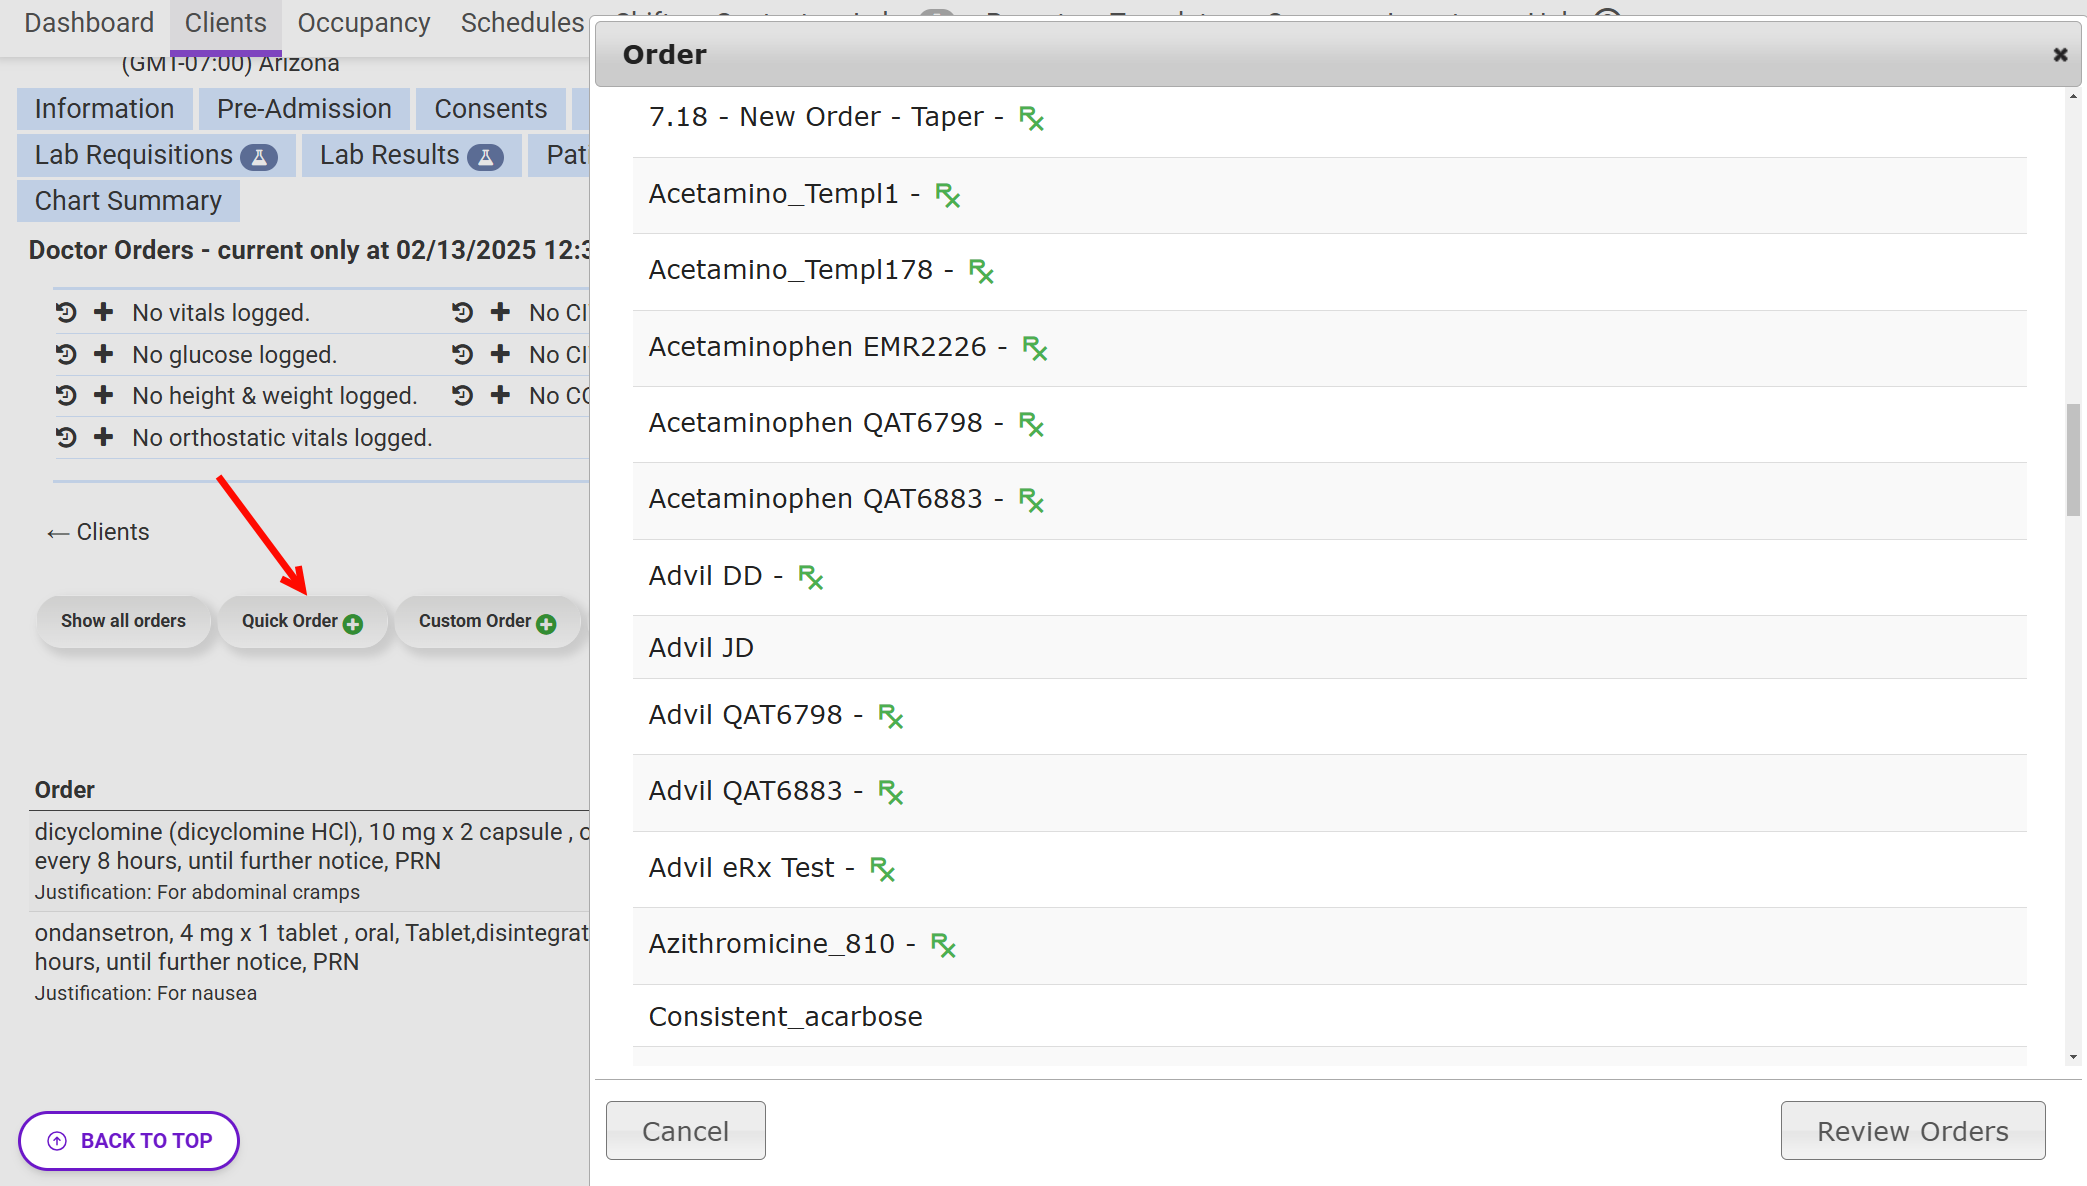Open Occupancy in top navigation
The height and width of the screenshot is (1186, 2087).
pos(363,23)
